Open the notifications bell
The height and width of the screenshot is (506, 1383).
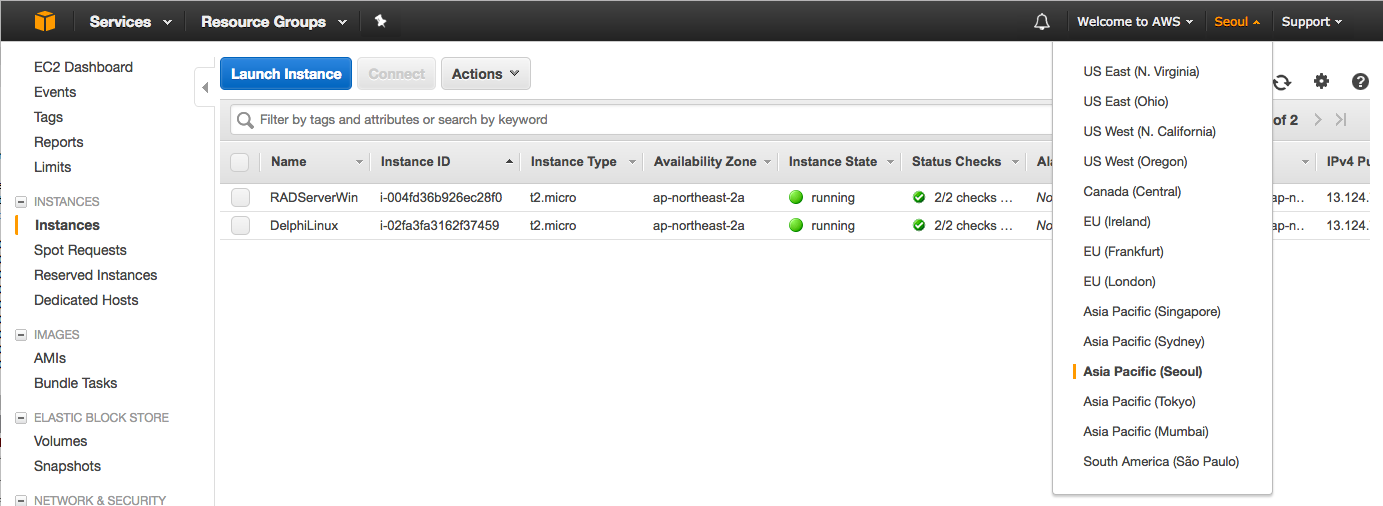[1042, 22]
